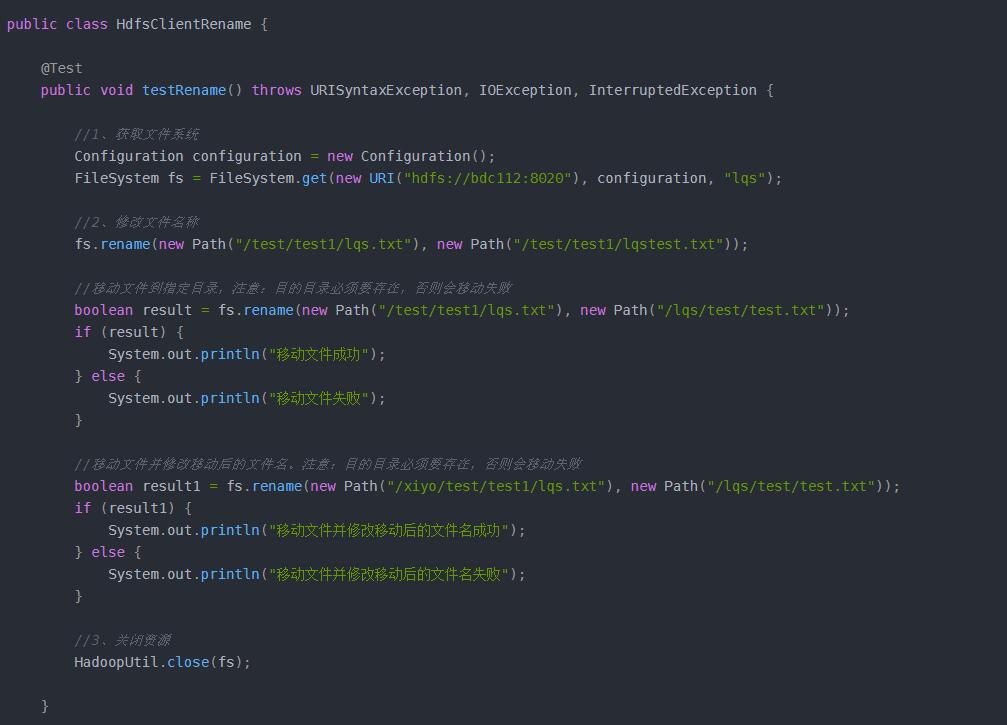Click the comment line starting with //2

click(137, 222)
